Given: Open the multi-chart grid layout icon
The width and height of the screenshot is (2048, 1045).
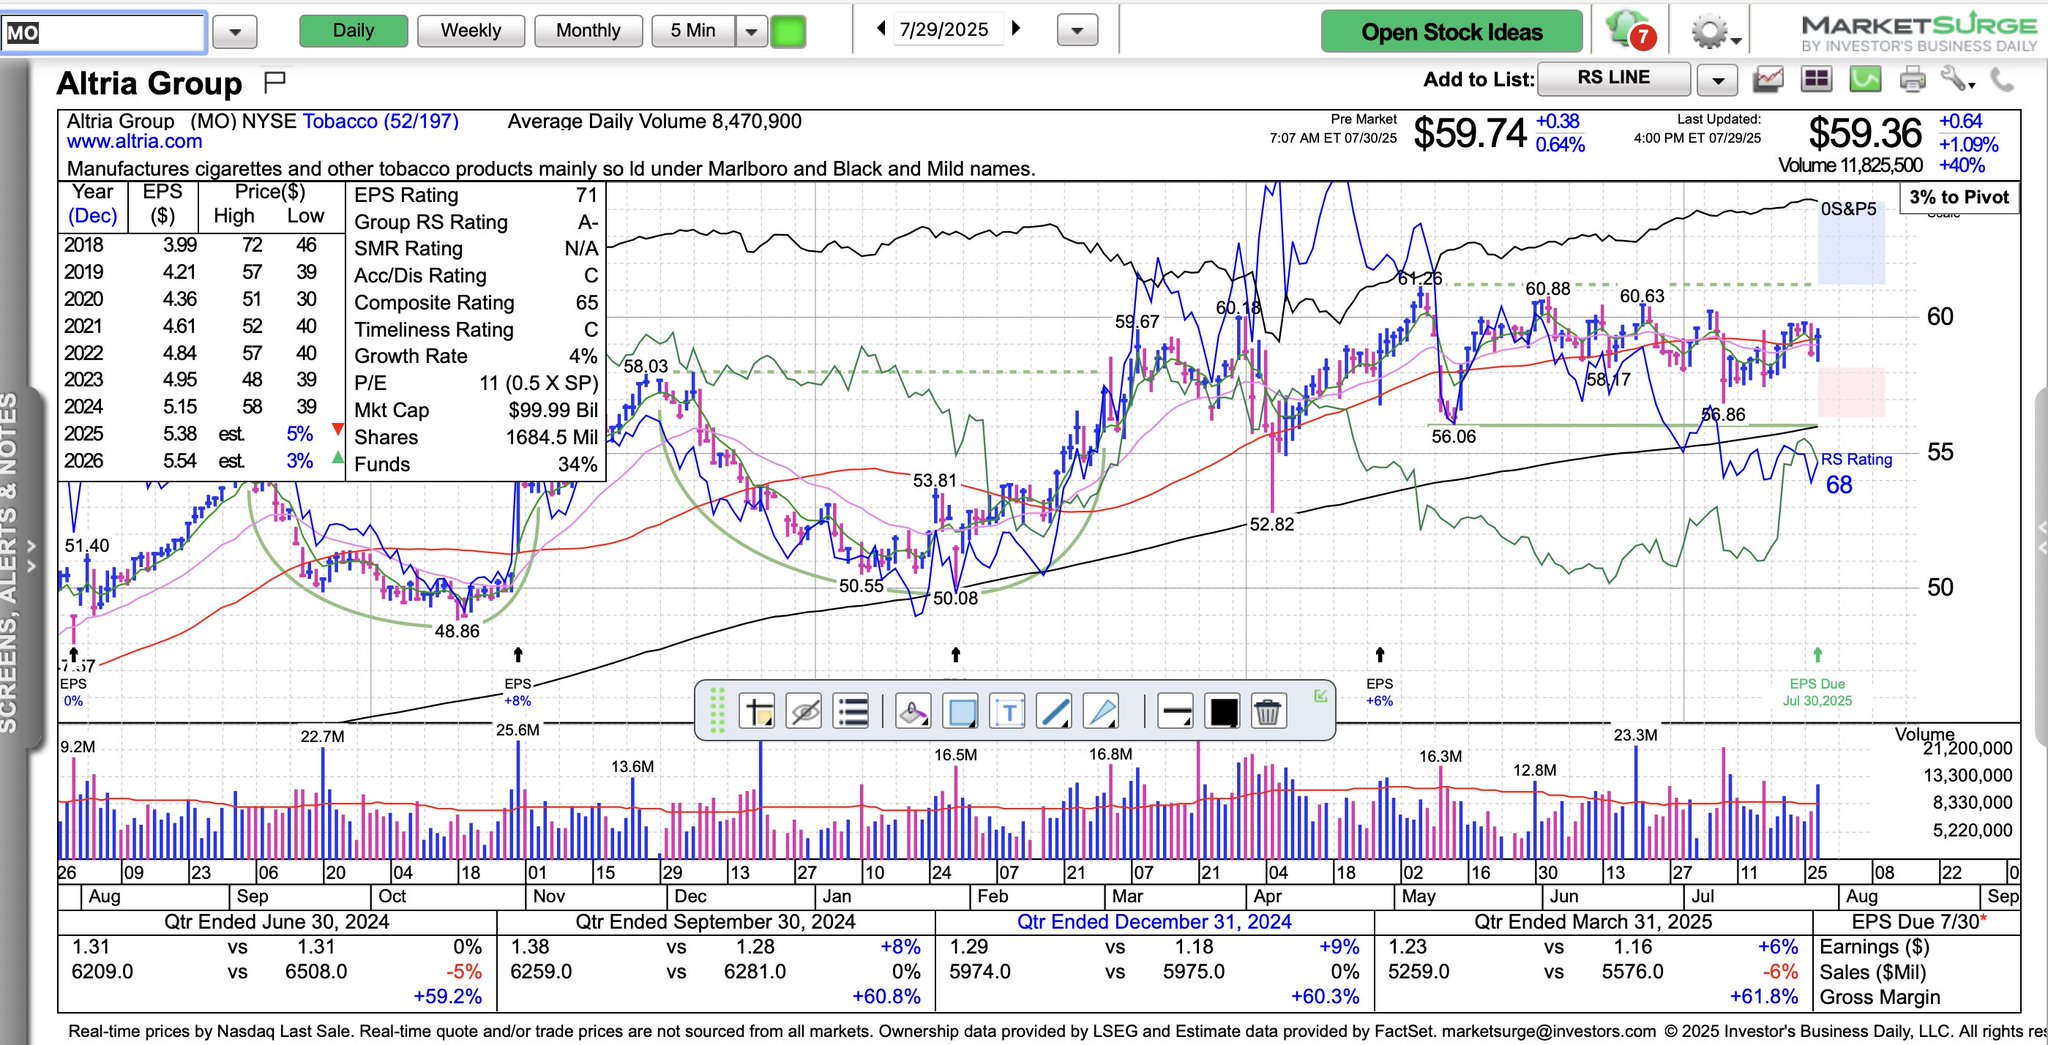Looking at the screenshot, I should pos(1816,79).
